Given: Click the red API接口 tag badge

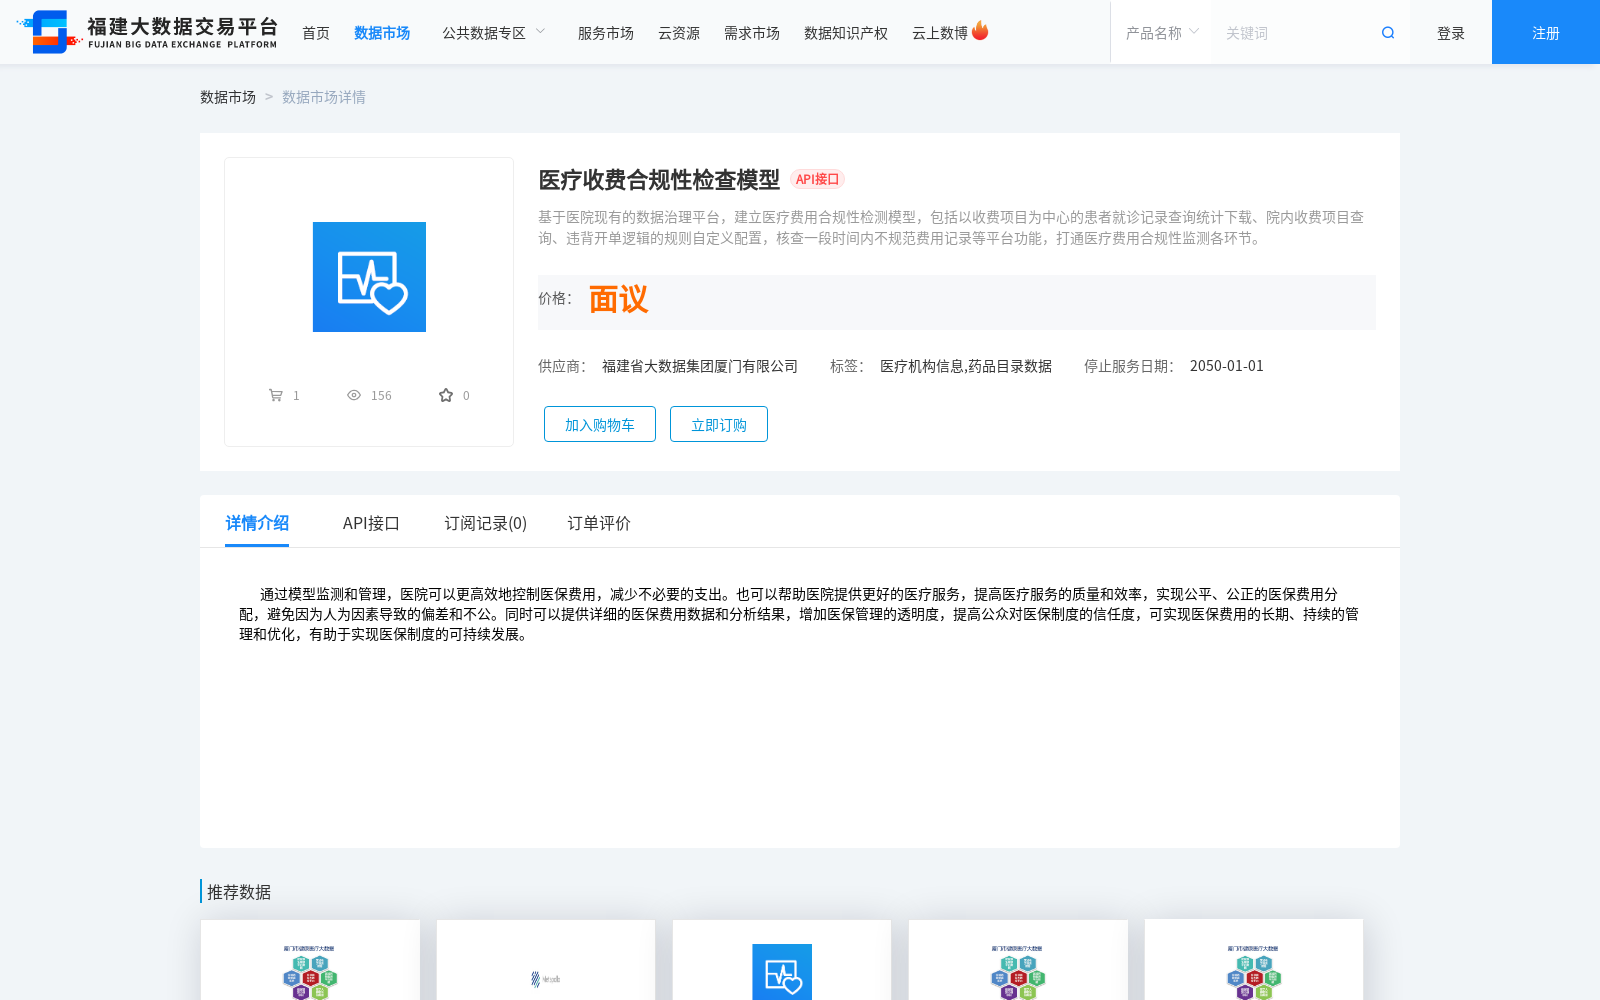Looking at the screenshot, I should click(818, 179).
